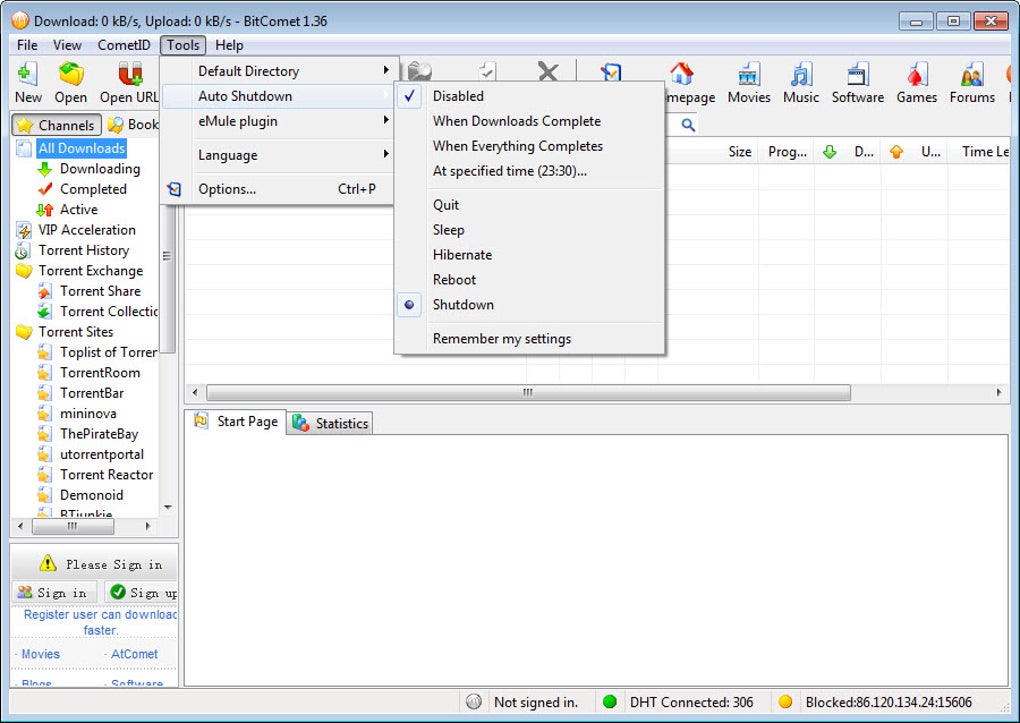Click the Torrent Exchange folder icon
This screenshot has height=723, width=1020.
(24, 271)
